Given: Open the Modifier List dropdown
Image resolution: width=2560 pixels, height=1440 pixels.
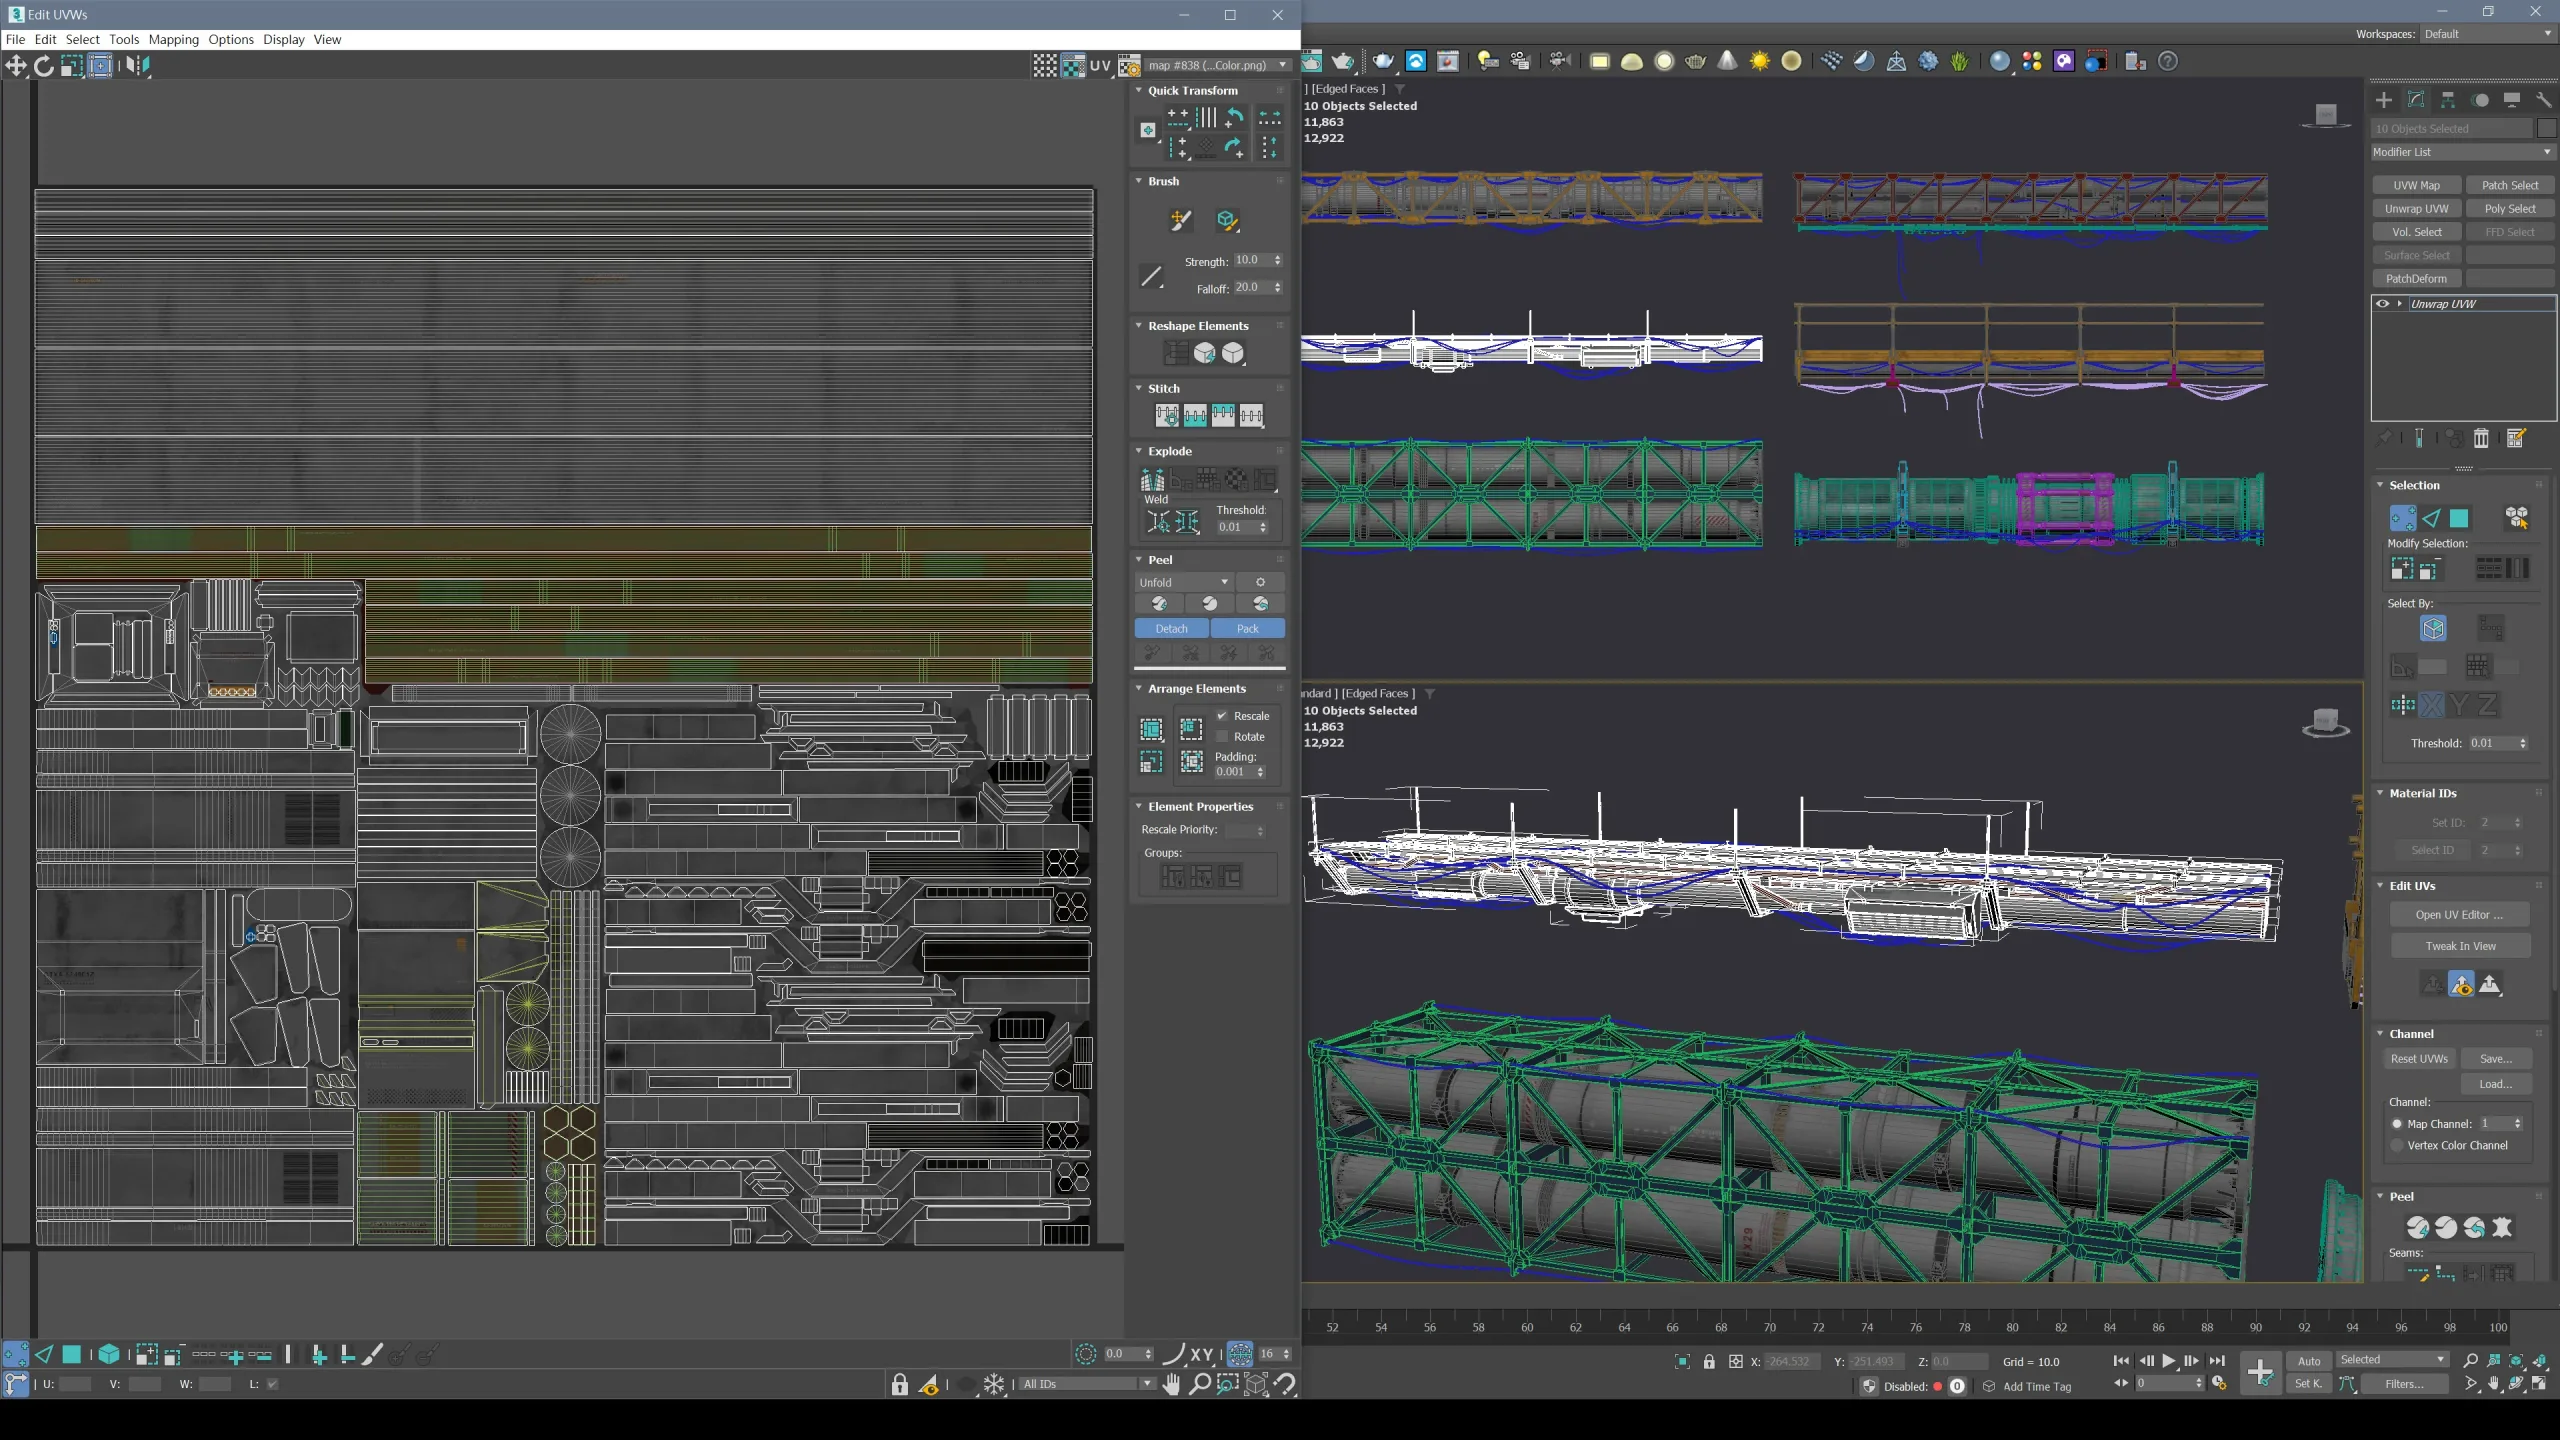Looking at the screenshot, I should coord(2459,151).
